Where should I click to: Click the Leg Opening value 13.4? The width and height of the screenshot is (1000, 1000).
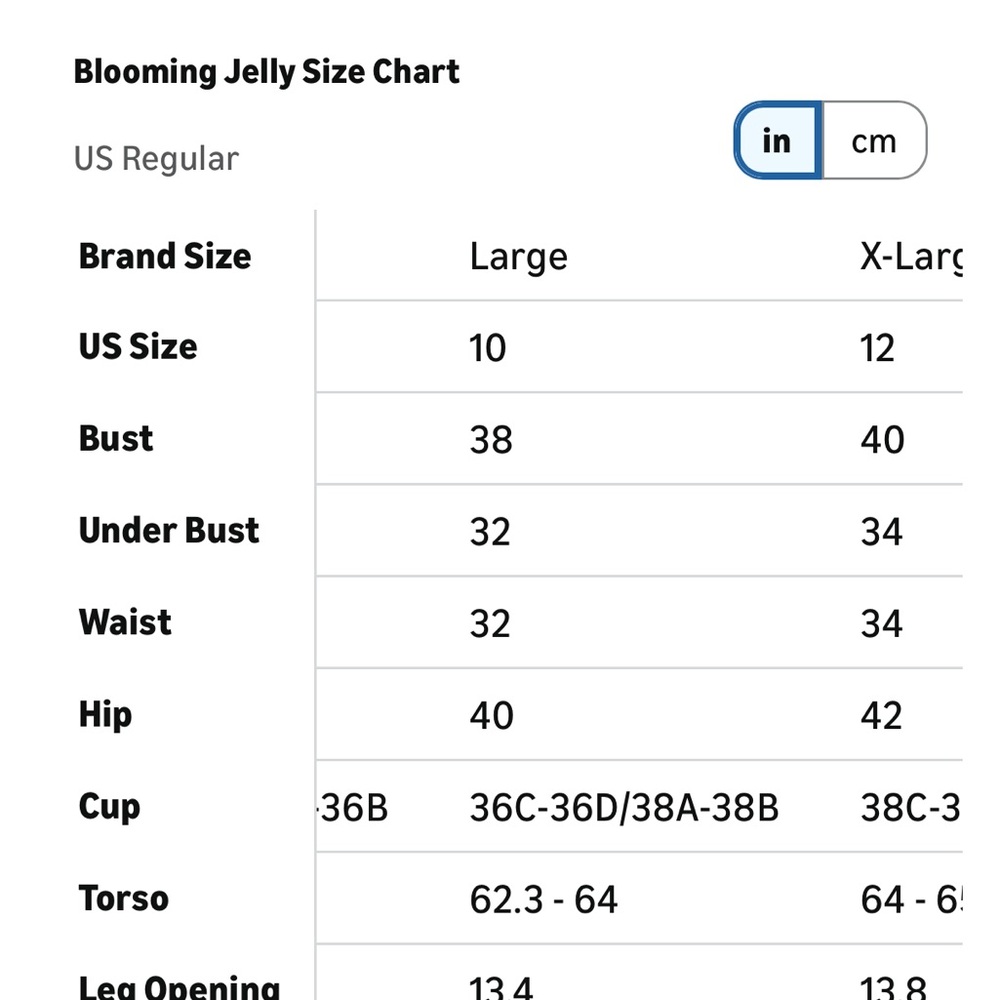coord(502,987)
